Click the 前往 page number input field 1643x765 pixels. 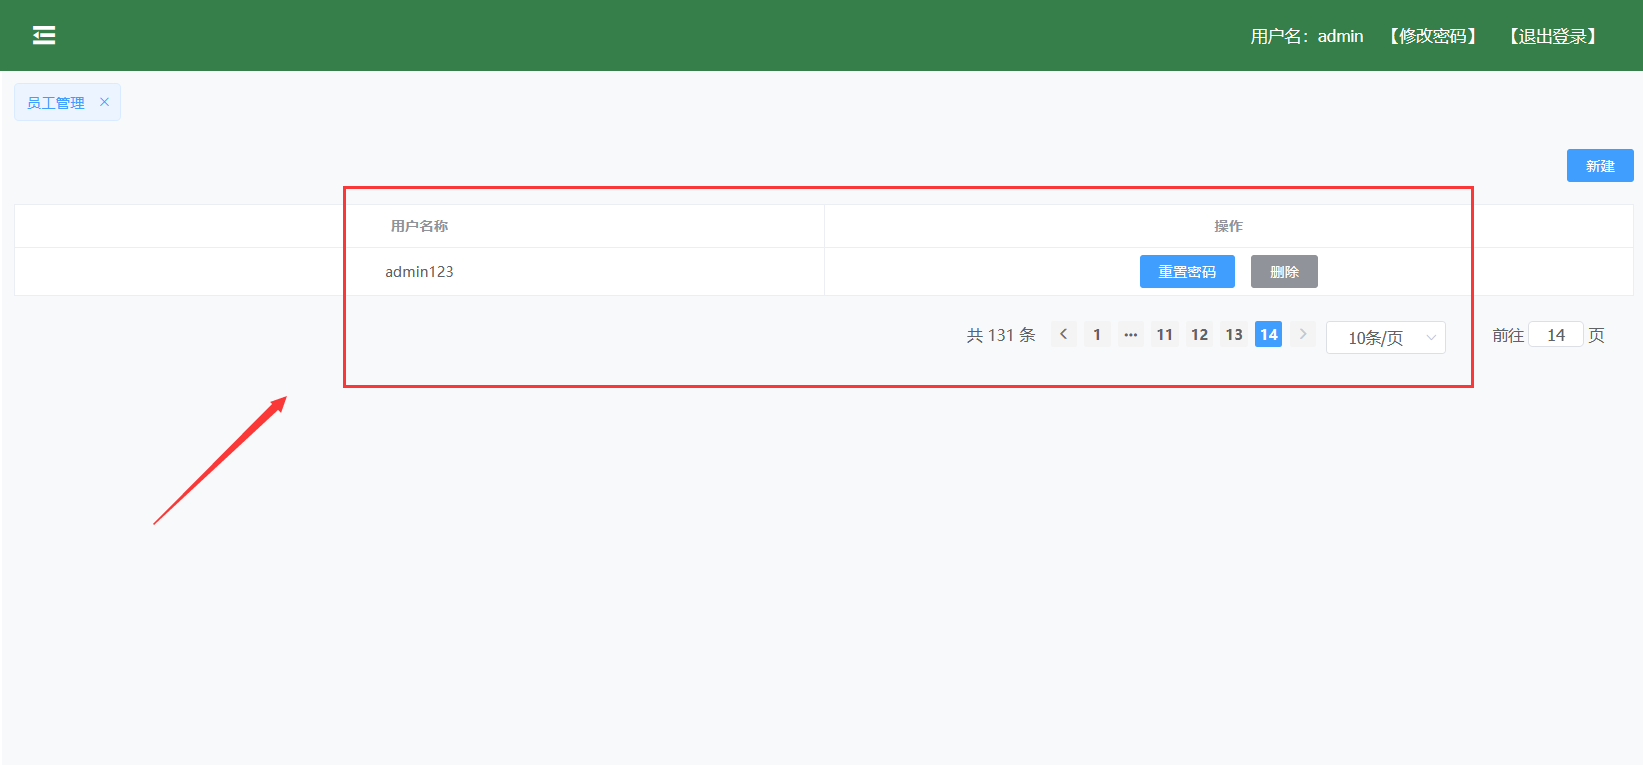coord(1555,335)
